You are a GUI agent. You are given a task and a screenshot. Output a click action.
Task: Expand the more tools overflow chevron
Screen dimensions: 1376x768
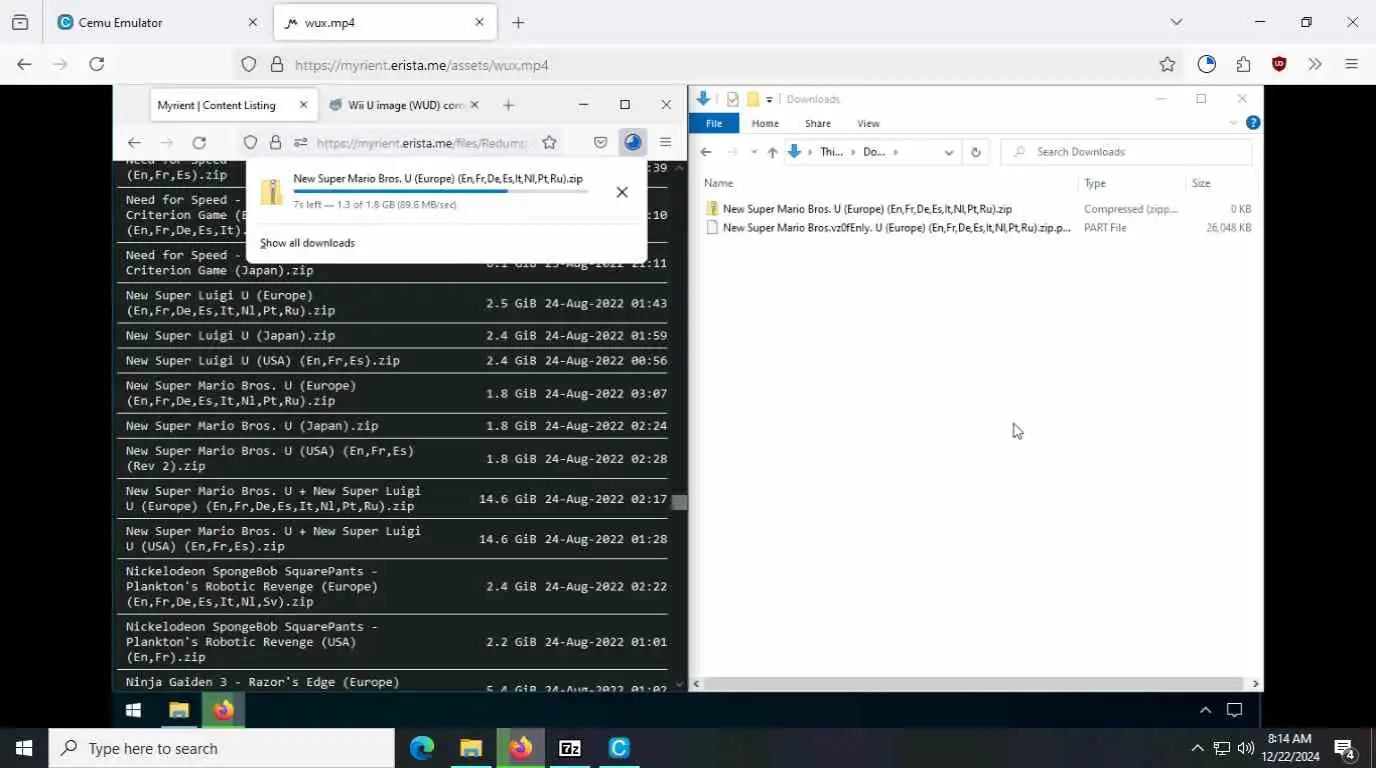[x=1315, y=64]
